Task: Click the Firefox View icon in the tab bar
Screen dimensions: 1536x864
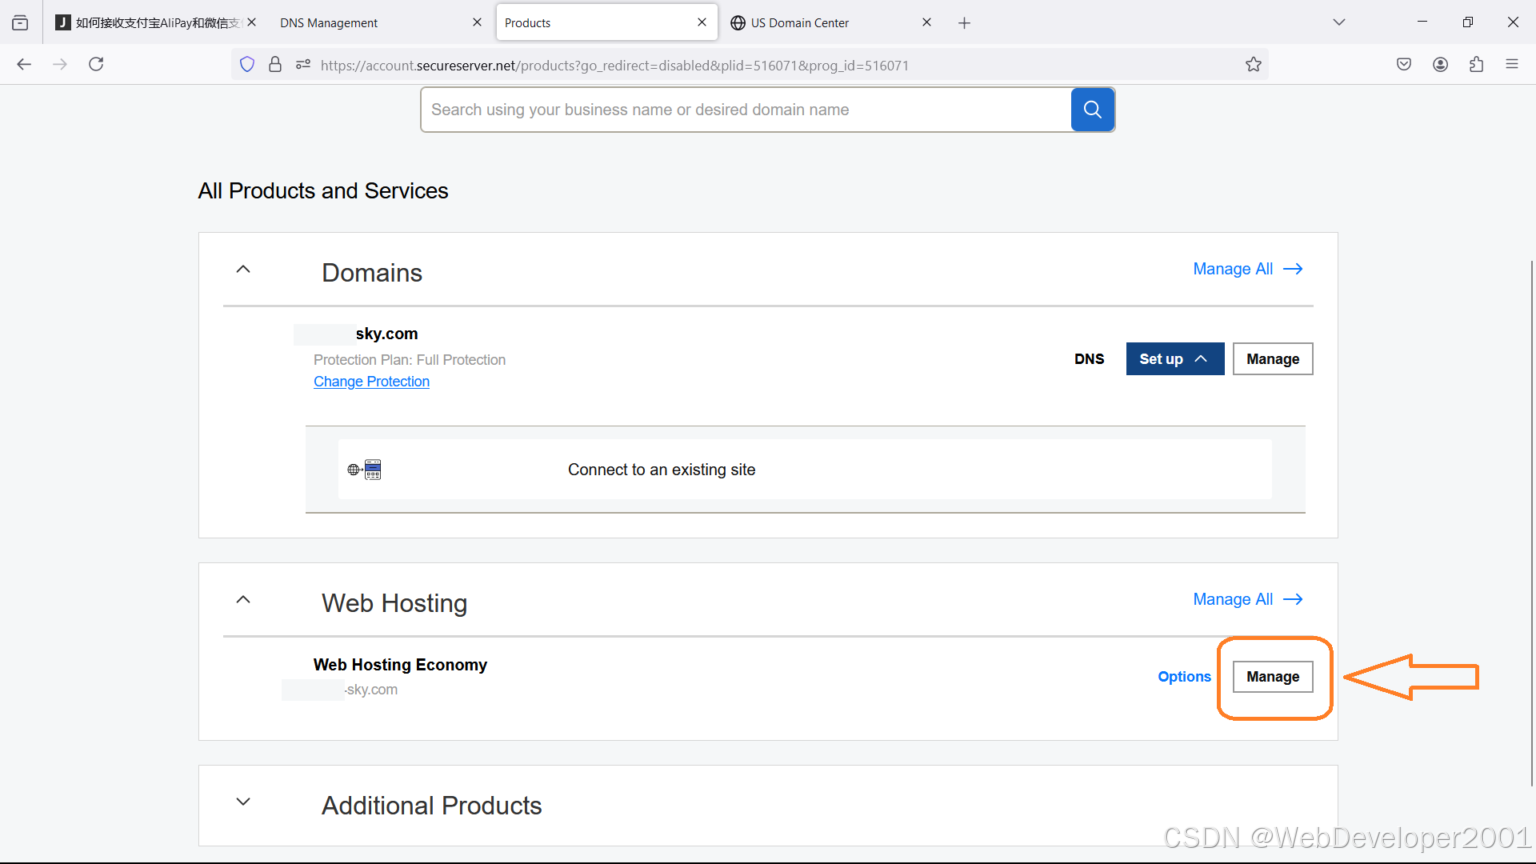Action: click(20, 22)
